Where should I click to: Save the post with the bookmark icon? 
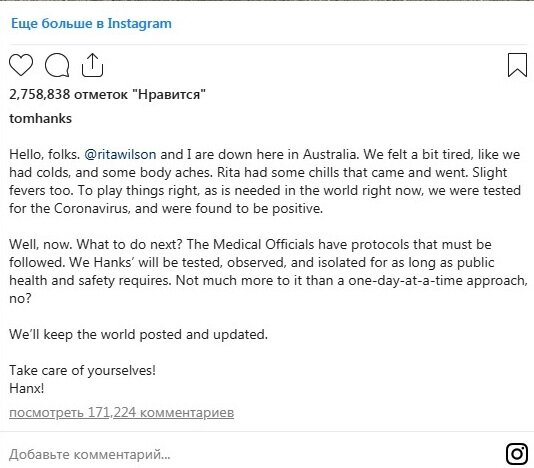pos(517,65)
